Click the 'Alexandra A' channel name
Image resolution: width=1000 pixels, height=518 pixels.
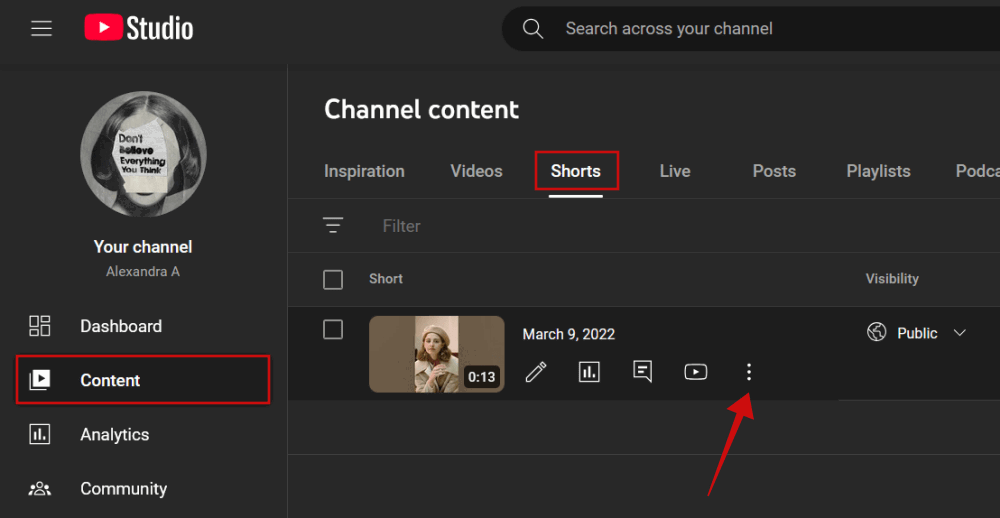(x=143, y=272)
